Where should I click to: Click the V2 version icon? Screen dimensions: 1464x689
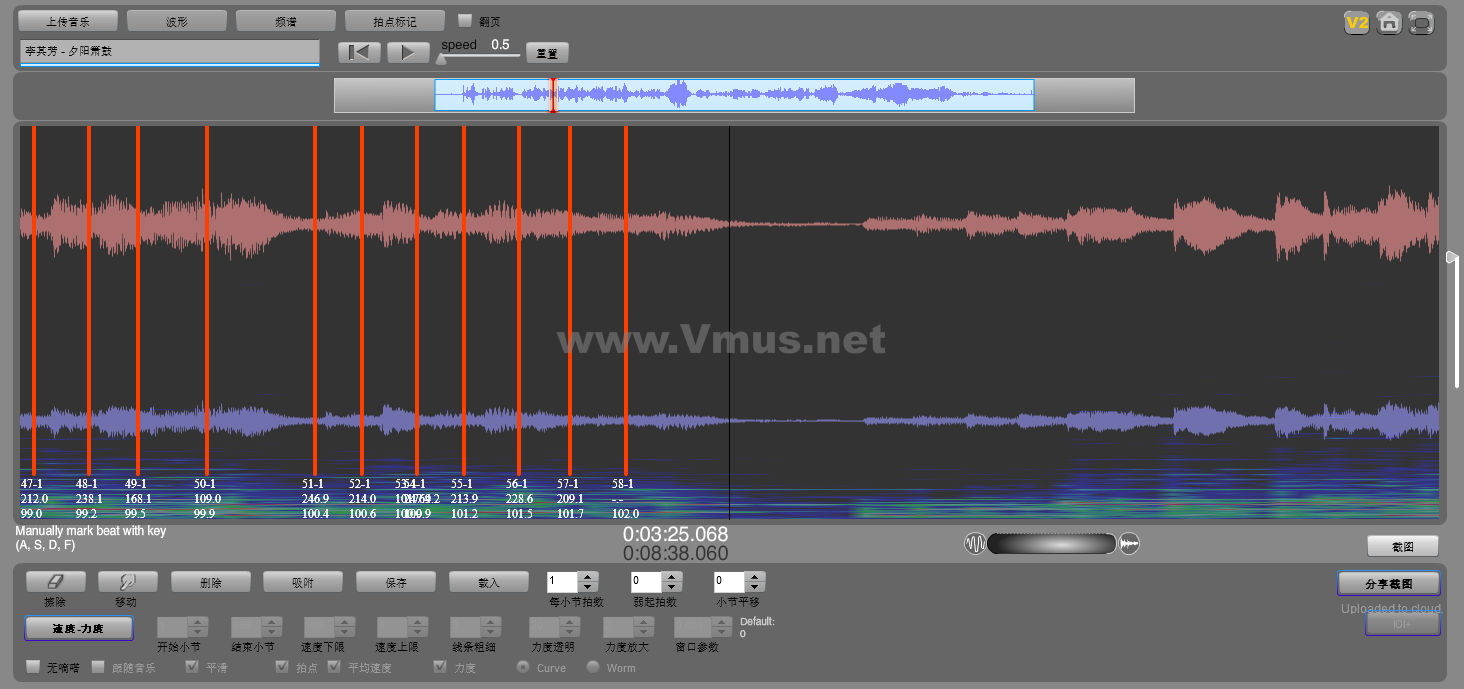(x=1356, y=22)
